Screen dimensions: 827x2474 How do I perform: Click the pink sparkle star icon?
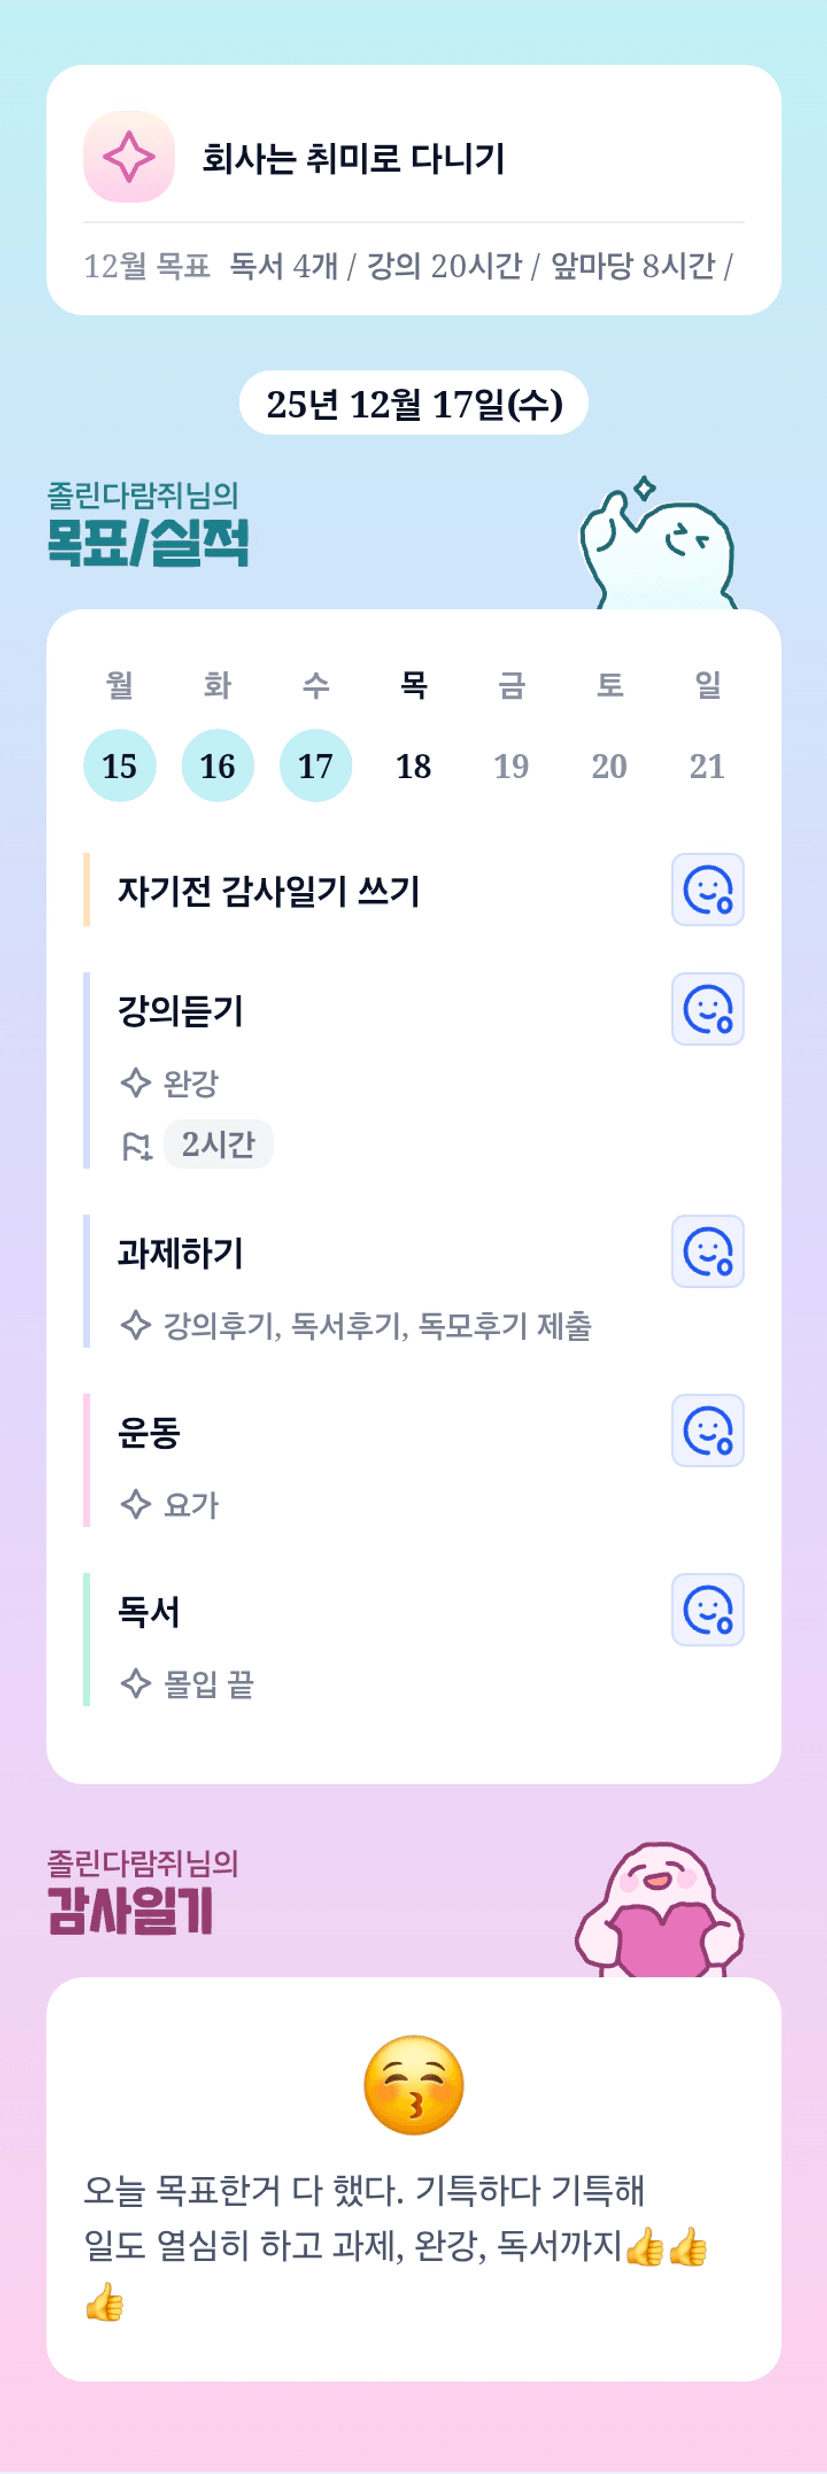coord(129,157)
